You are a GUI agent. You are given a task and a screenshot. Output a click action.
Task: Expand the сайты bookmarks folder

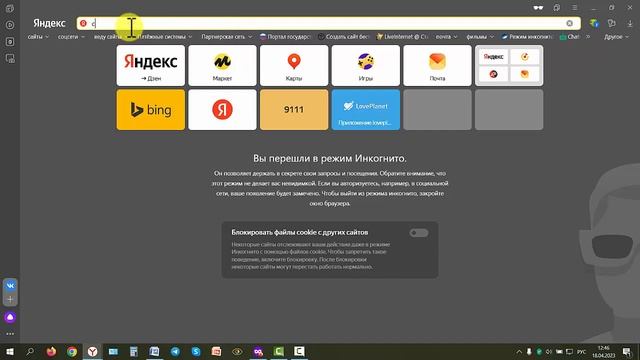click(38, 37)
